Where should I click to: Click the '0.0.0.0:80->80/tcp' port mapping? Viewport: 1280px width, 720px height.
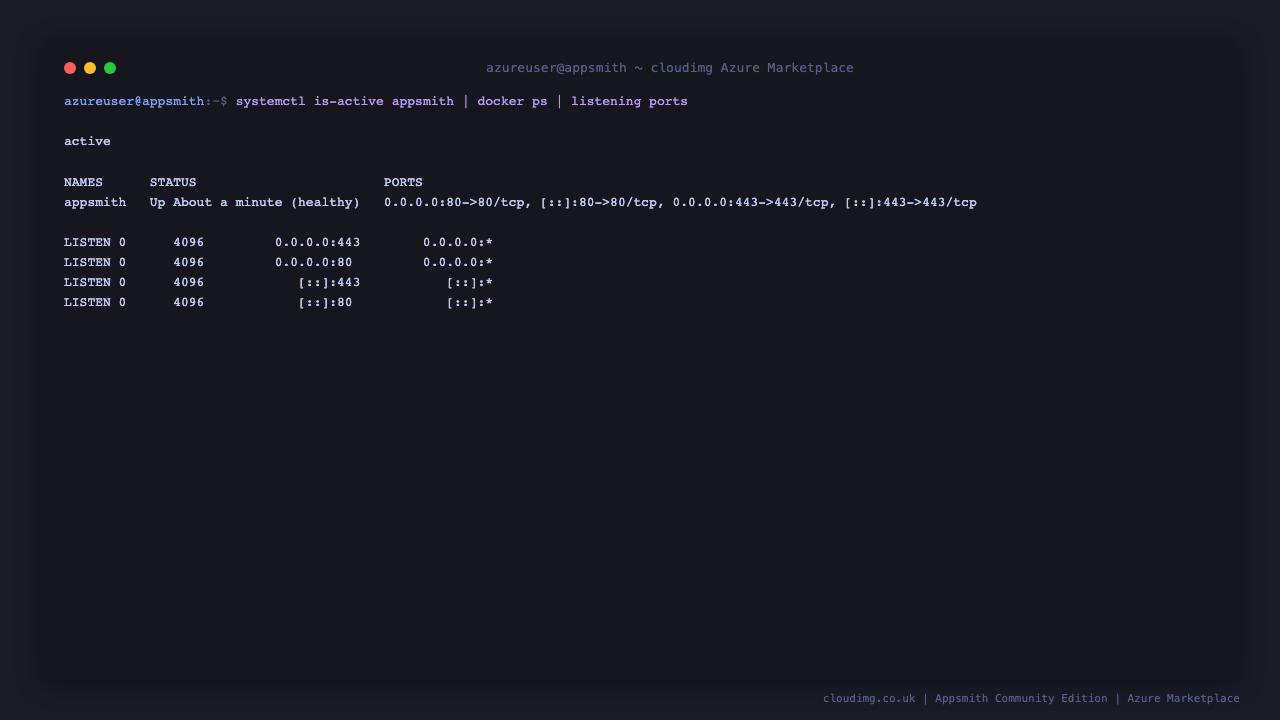pos(454,203)
